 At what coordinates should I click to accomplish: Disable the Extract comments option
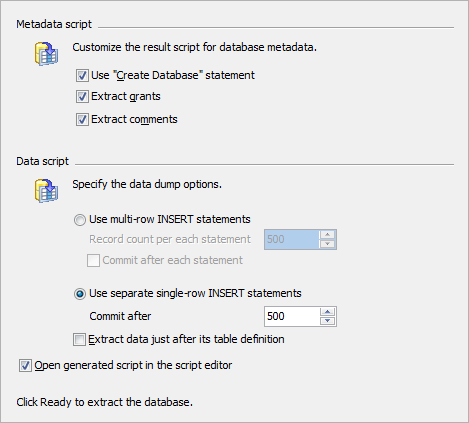coord(82,119)
